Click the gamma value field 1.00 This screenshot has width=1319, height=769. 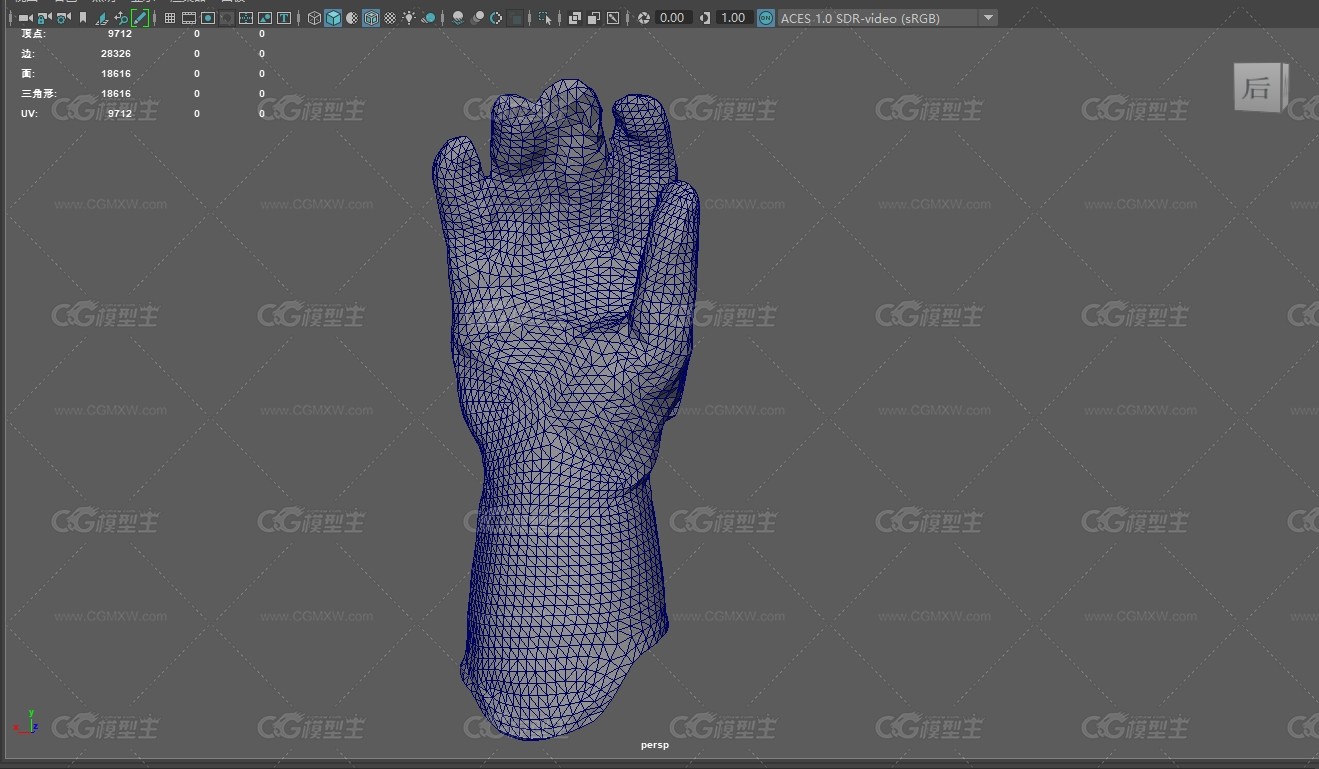coord(734,18)
